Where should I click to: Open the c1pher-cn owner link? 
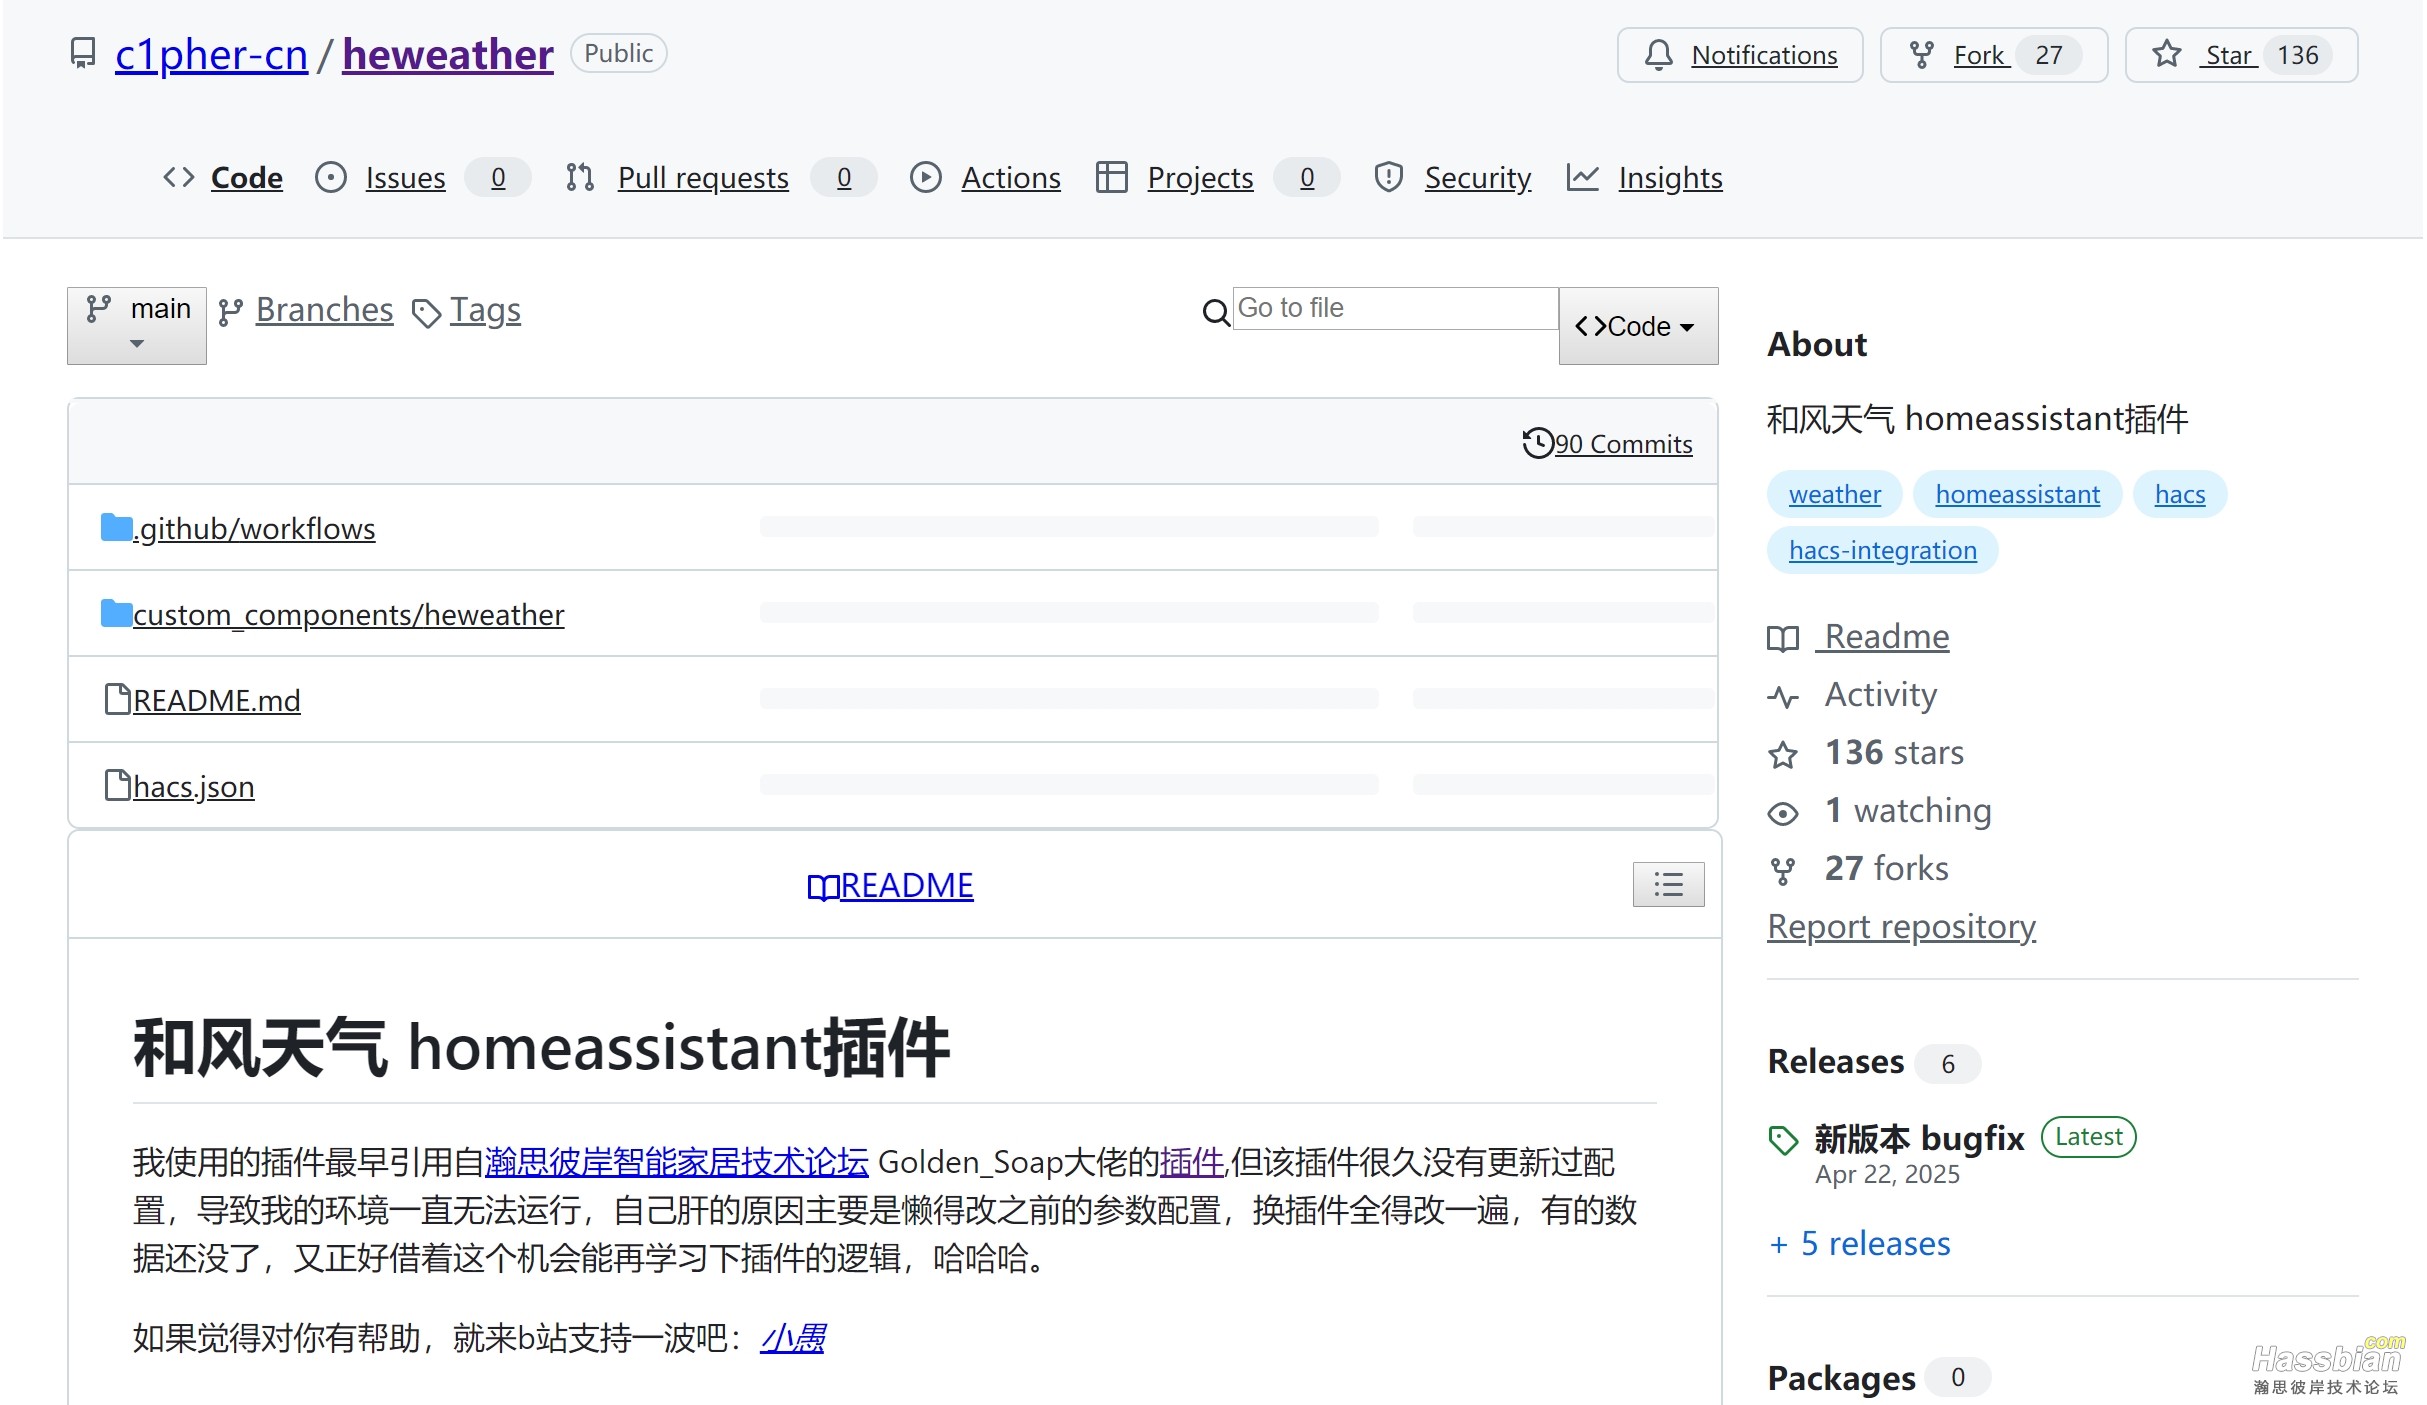click(x=211, y=54)
